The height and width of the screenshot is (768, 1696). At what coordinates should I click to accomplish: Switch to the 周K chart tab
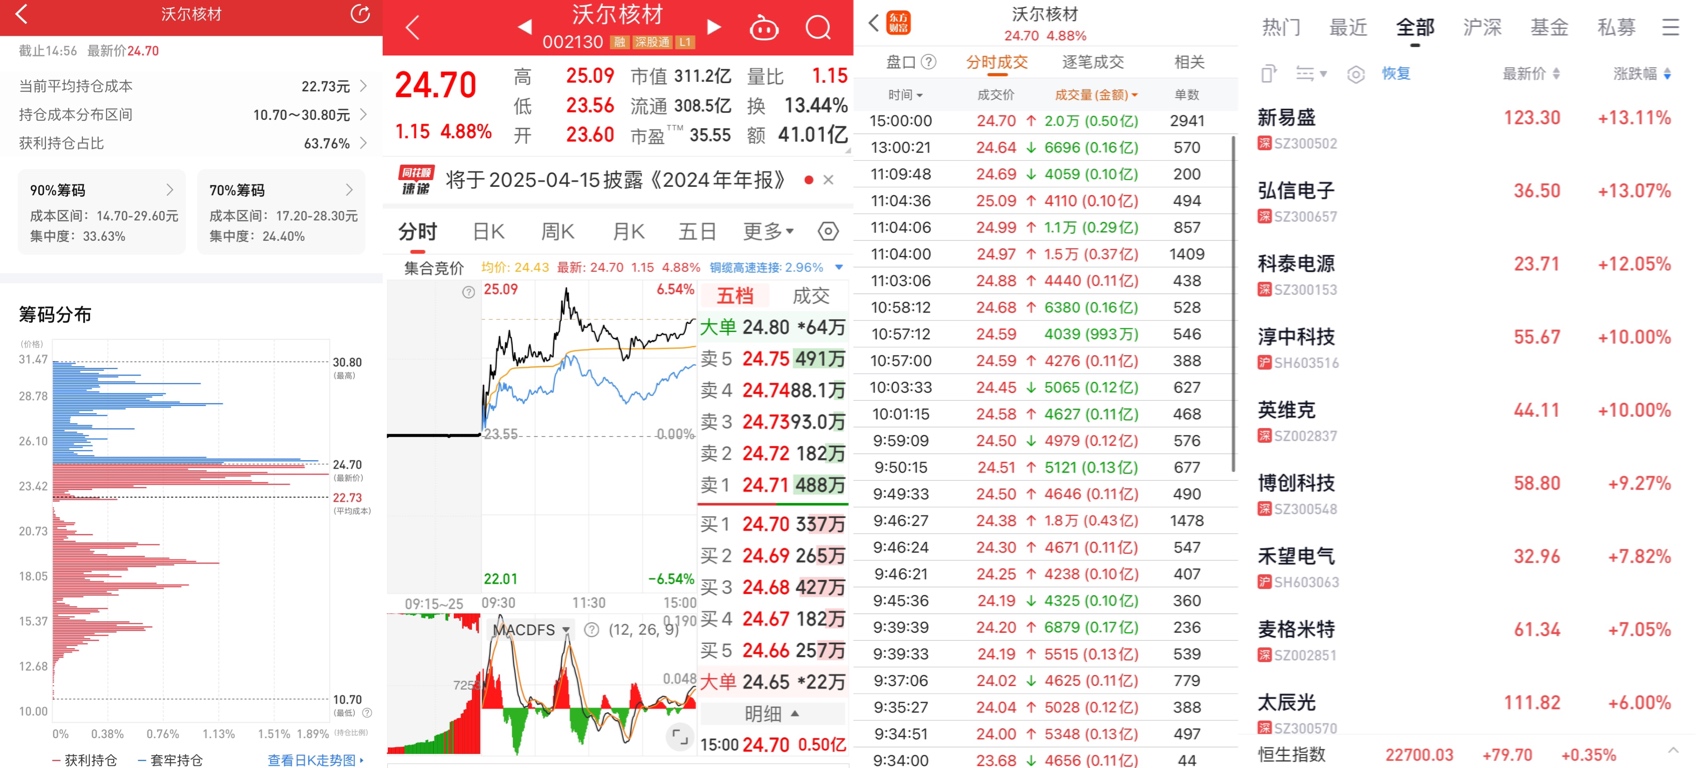tap(558, 232)
